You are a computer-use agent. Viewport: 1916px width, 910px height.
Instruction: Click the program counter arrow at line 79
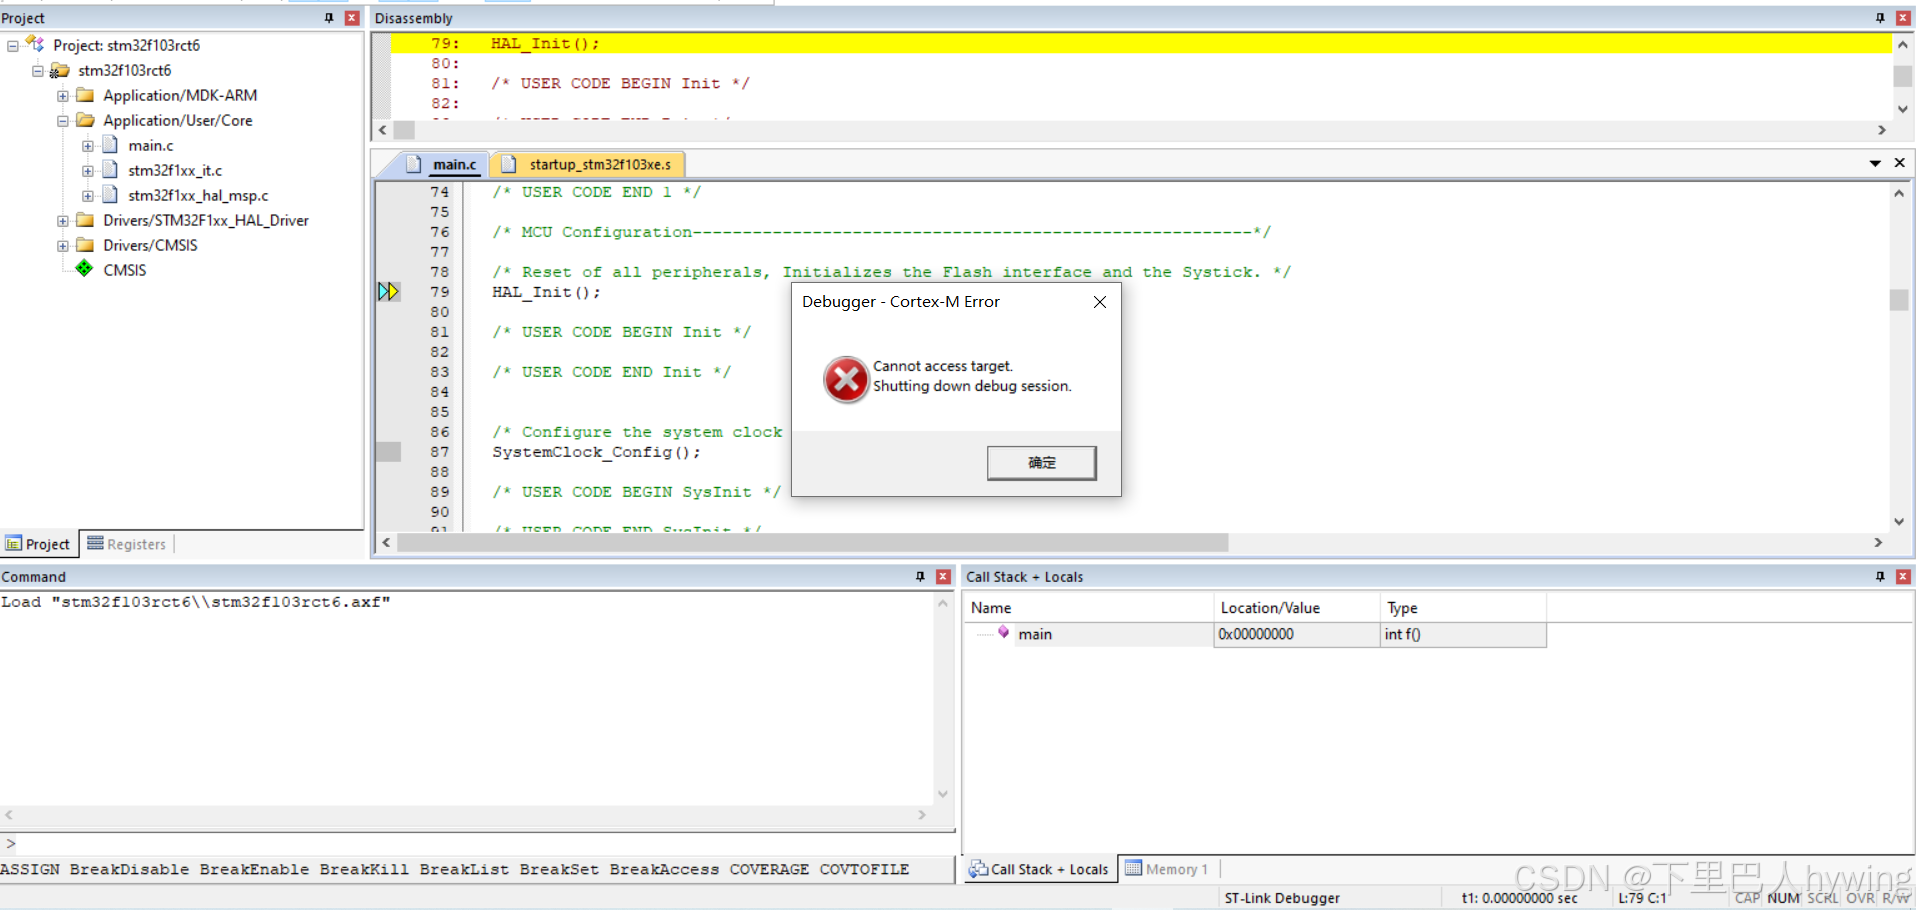388,292
